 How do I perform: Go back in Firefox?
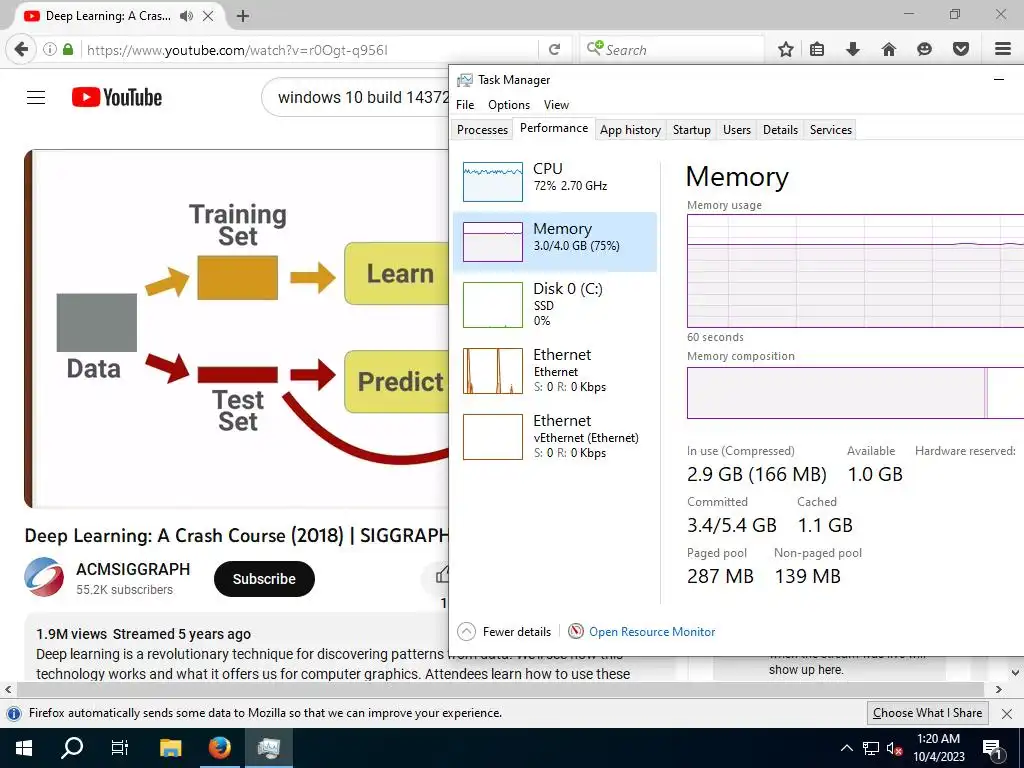21,50
